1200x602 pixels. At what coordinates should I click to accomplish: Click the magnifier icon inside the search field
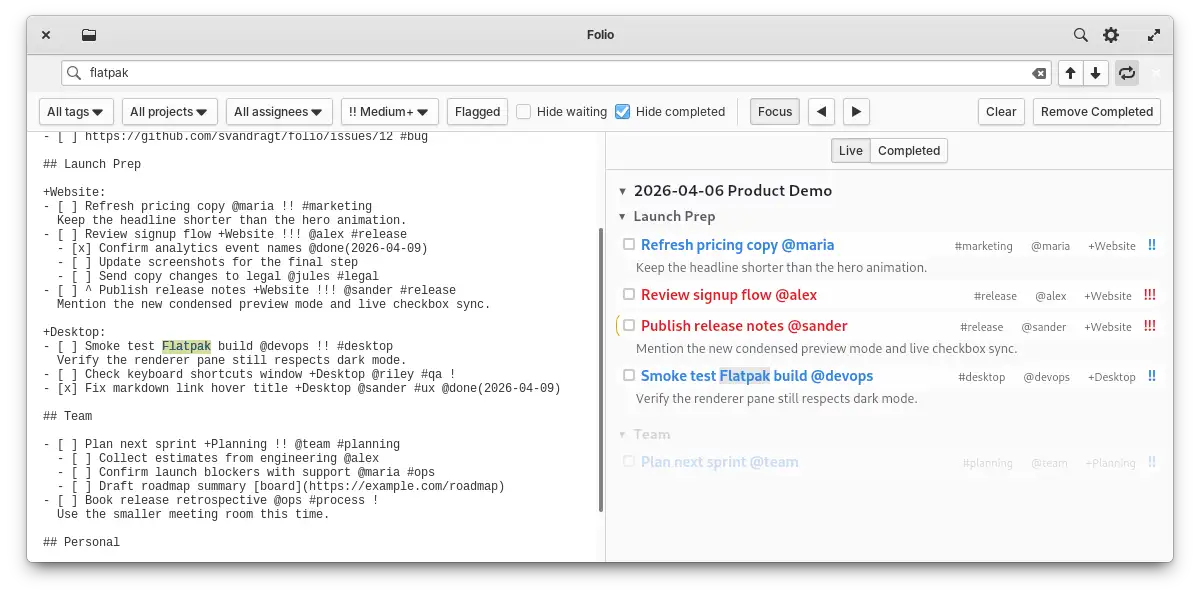(73, 73)
